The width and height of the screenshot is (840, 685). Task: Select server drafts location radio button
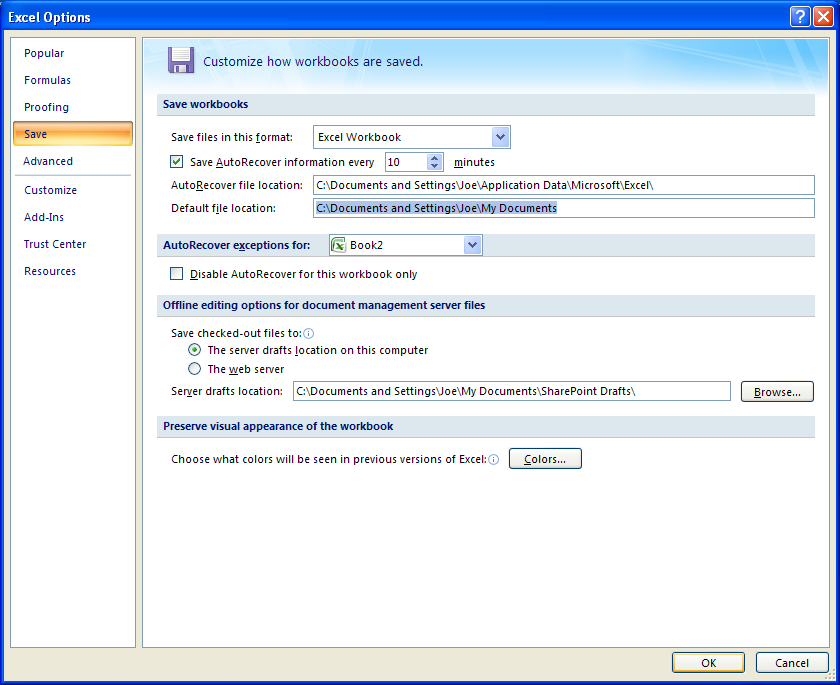[x=194, y=350]
